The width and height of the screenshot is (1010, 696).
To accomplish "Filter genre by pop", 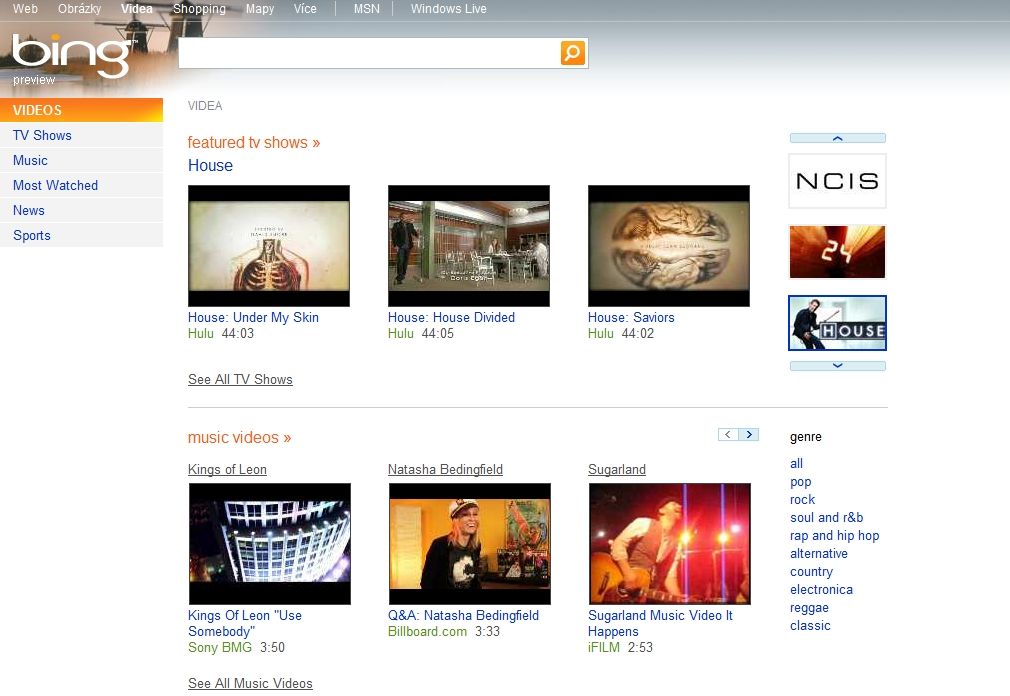I will [801, 482].
